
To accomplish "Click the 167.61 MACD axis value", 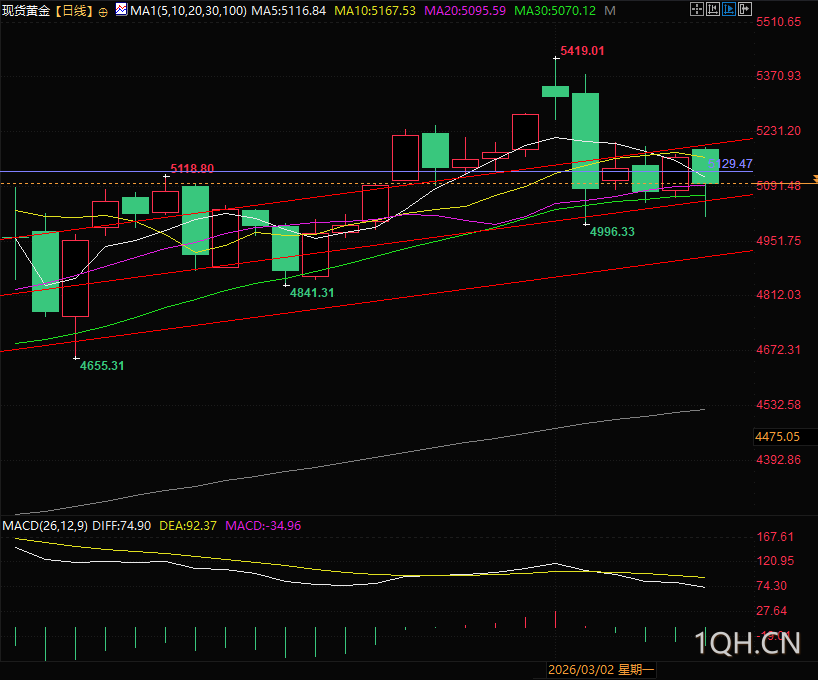I will (775, 536).
